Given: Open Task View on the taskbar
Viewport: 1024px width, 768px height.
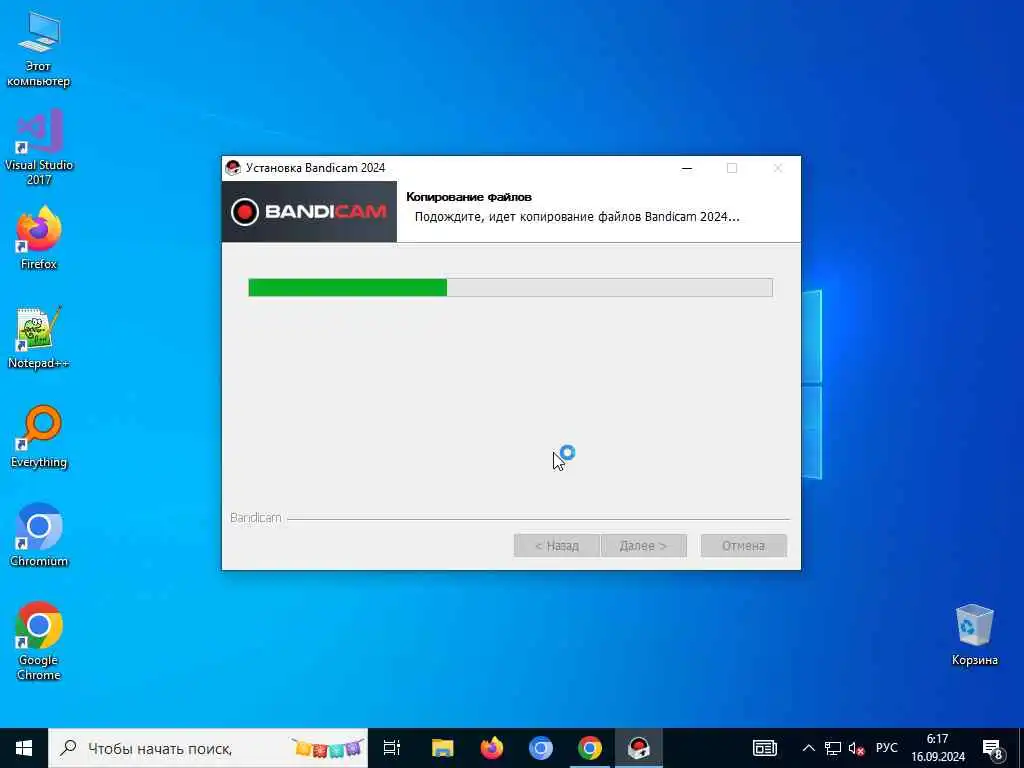Looking at the screenshot, I should tap(392, 748).
